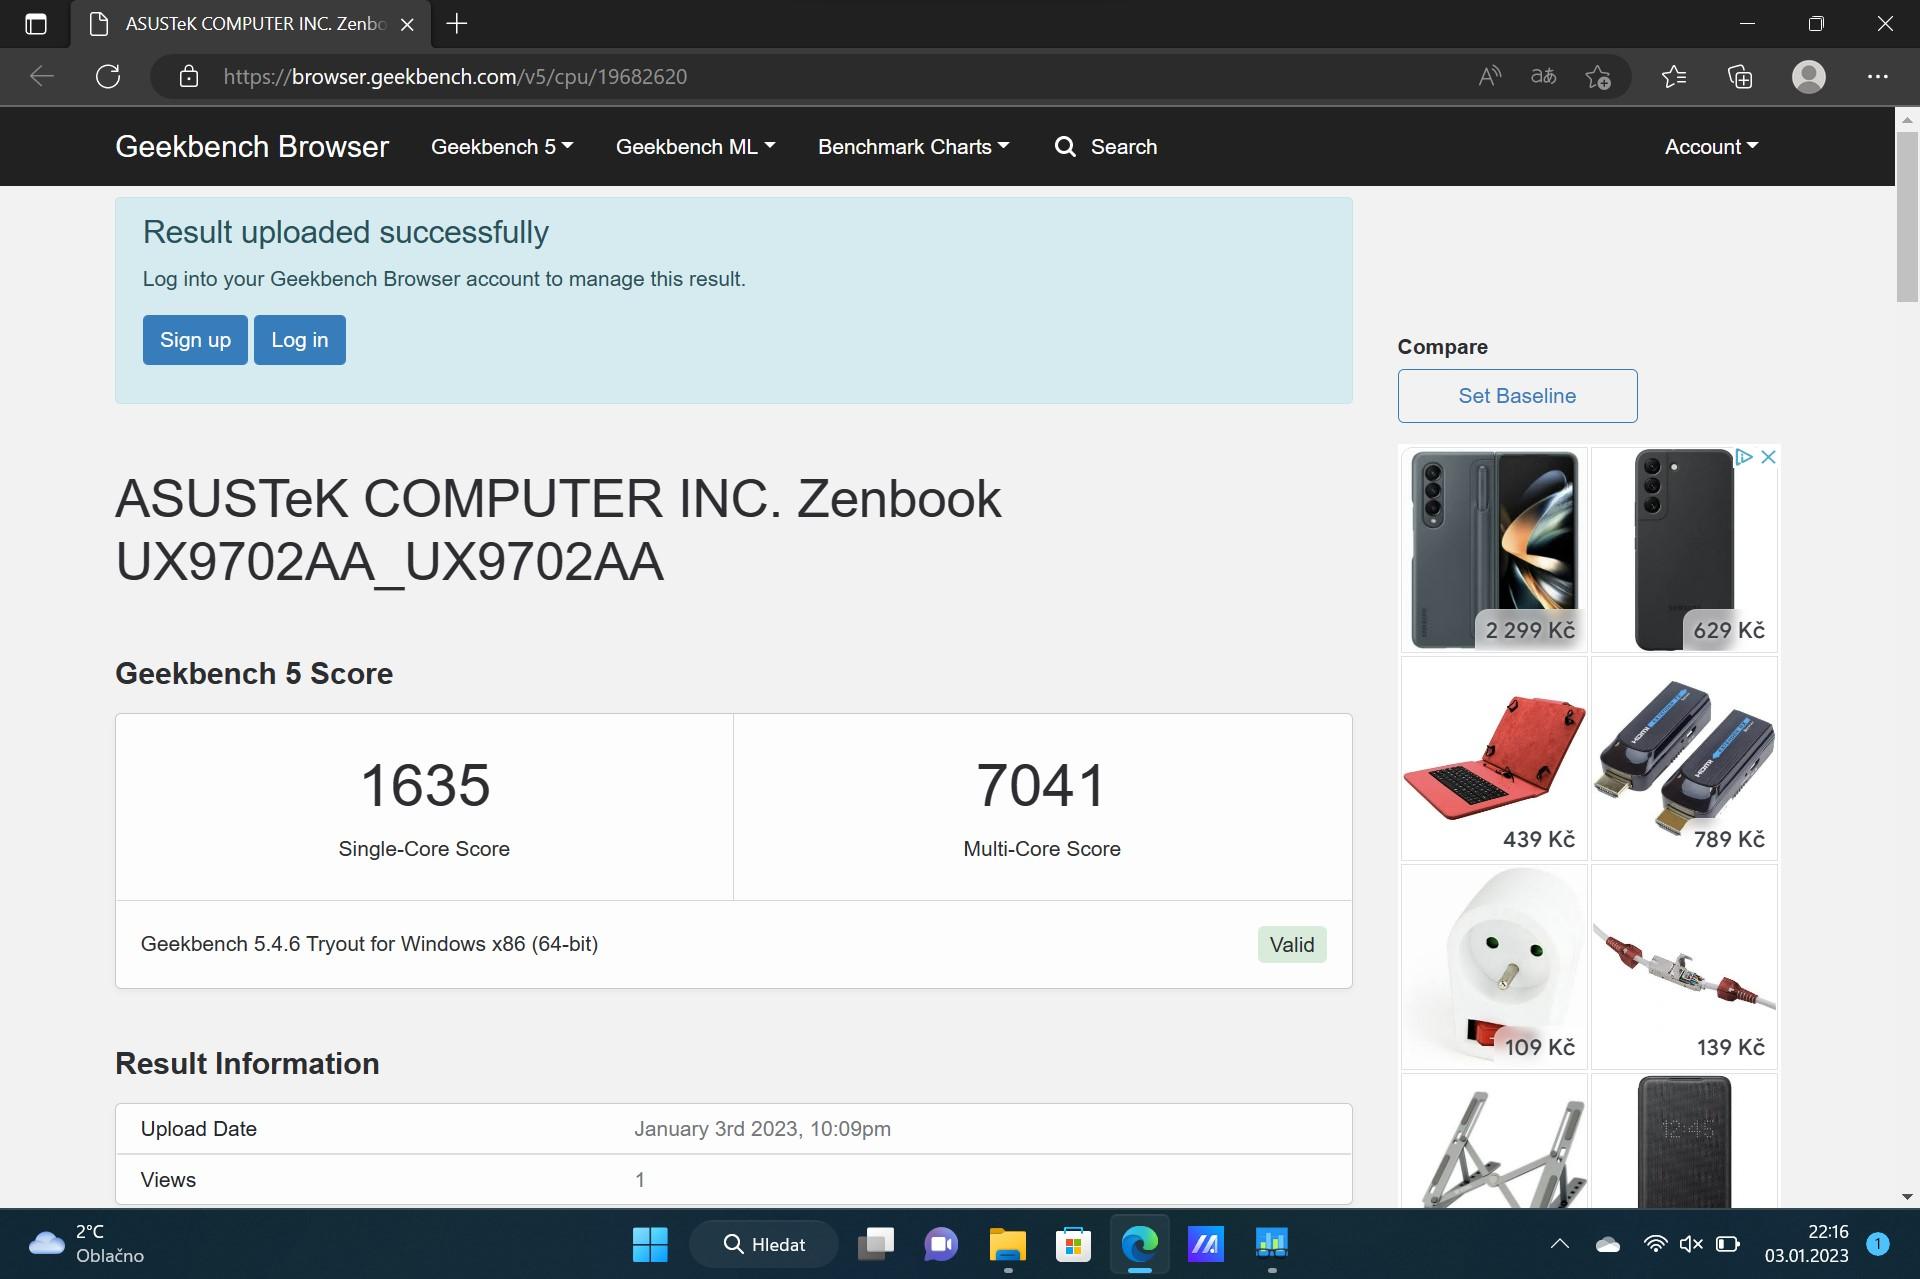
Task: Open Microsoft Store from taskbar
Action: point(1073,1244)
